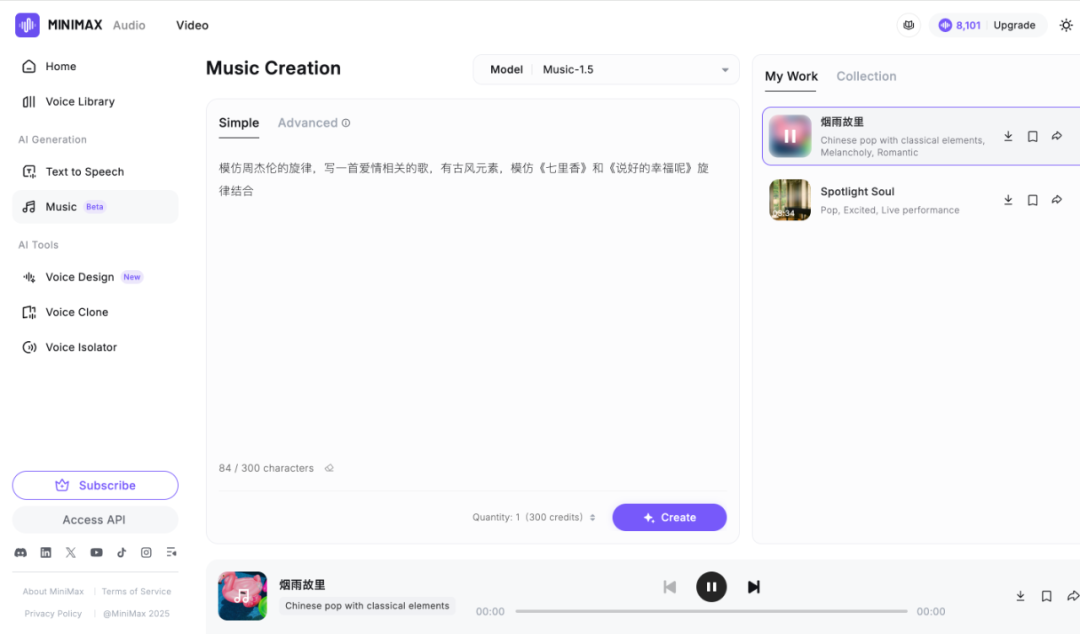Clear the prompt text with eraser icon

click(329, 469)
